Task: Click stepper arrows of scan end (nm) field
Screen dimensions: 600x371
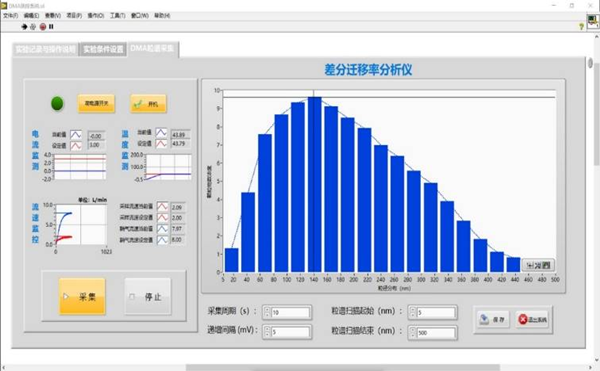Action: point(412,332)
